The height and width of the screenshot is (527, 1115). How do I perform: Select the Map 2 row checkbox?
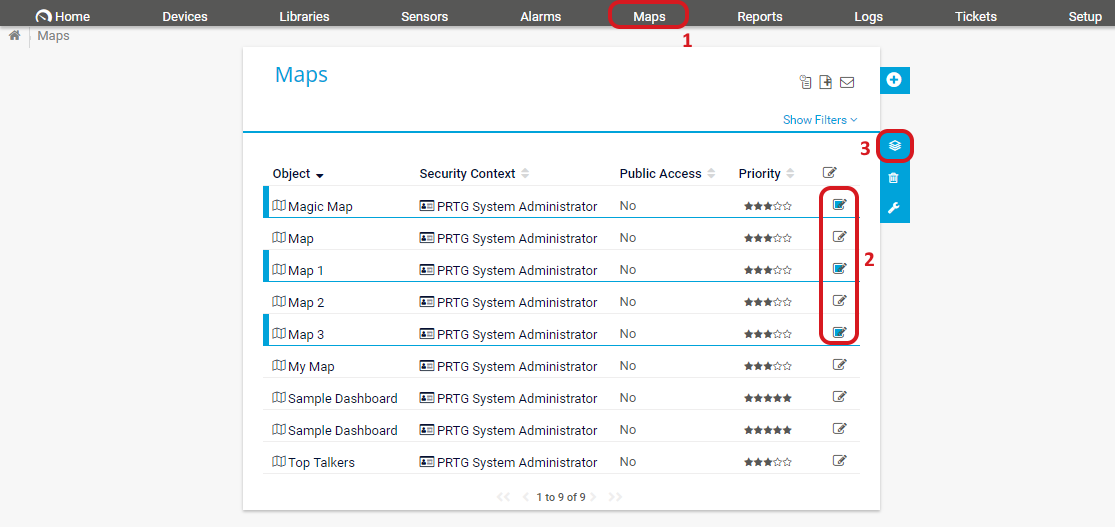[840, 301]
